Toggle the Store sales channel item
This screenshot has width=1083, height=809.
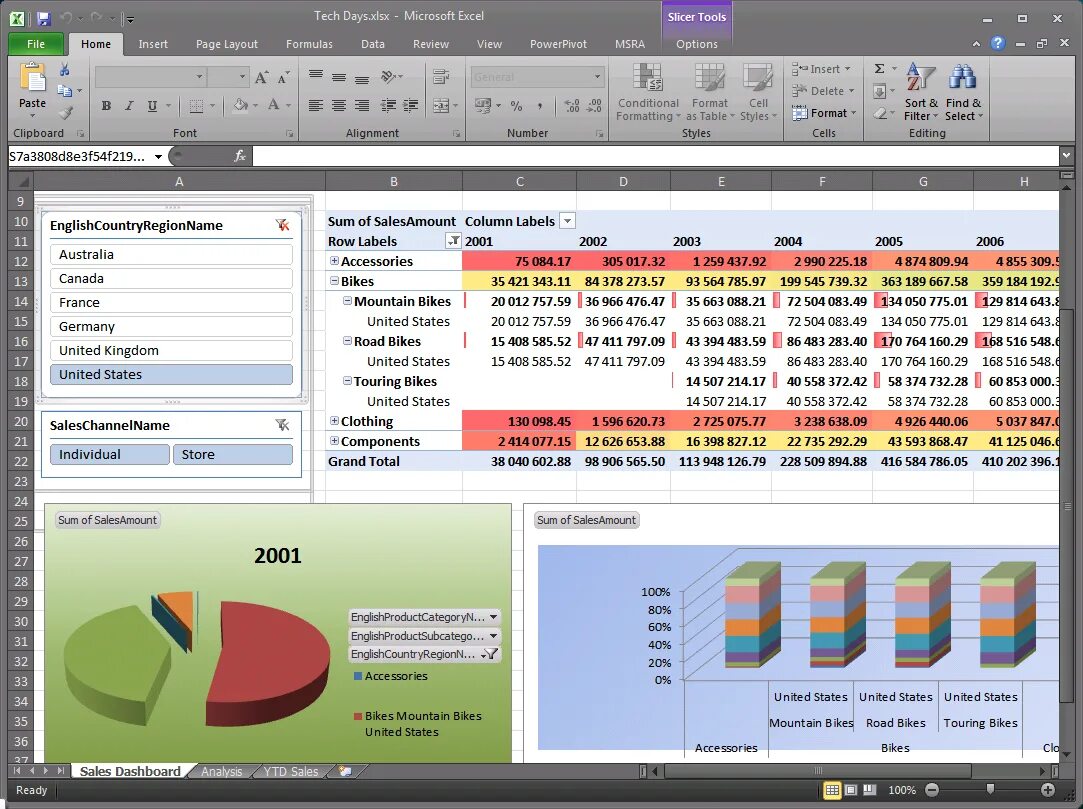(233, 455)
